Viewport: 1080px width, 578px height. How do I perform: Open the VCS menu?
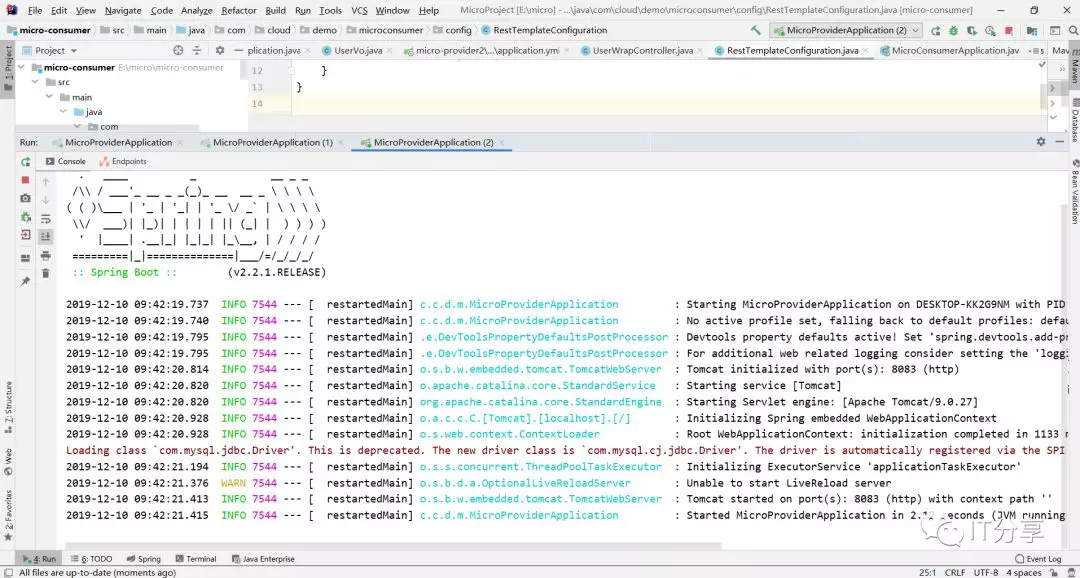[x=359, y=10]
